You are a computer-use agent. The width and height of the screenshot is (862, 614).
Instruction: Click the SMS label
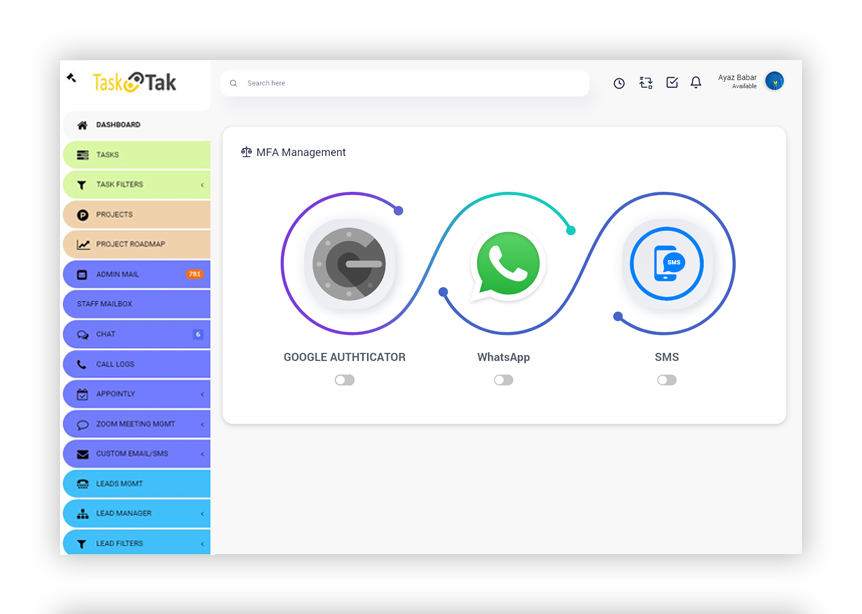click(667, 357)
